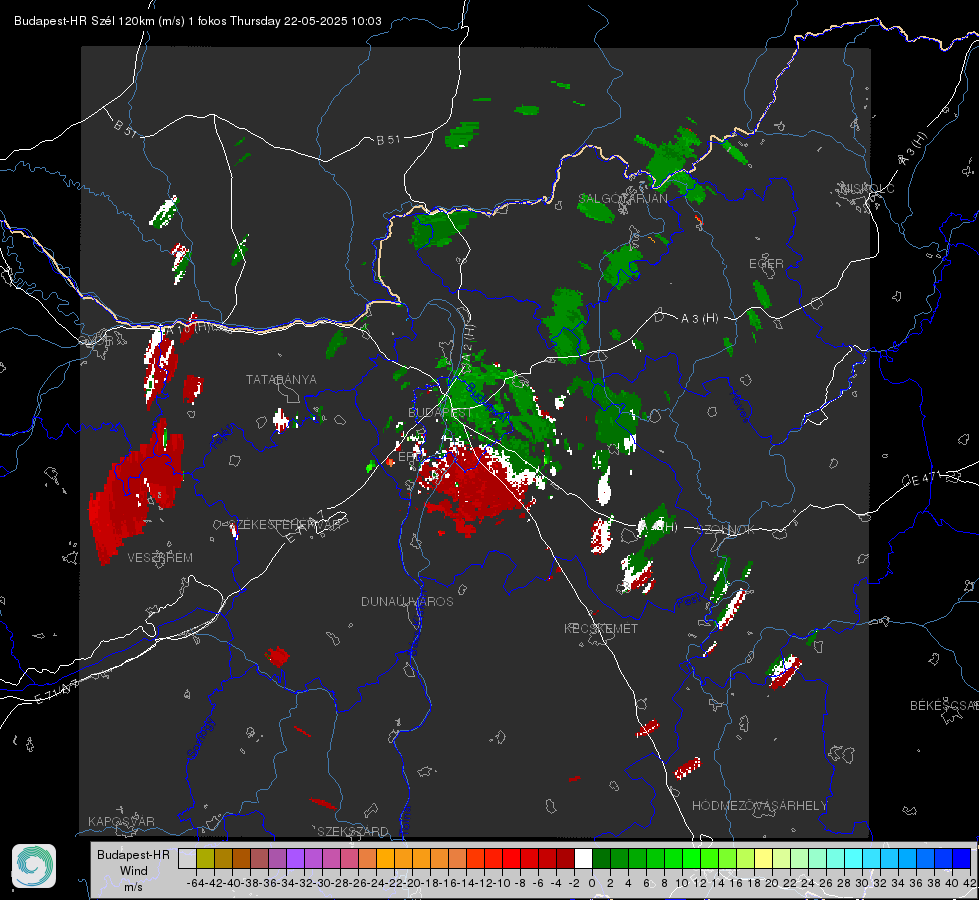Viewport: 979px width, 900px height.
Task: Click the 'Heves' county label
Action: click(739, 406)
